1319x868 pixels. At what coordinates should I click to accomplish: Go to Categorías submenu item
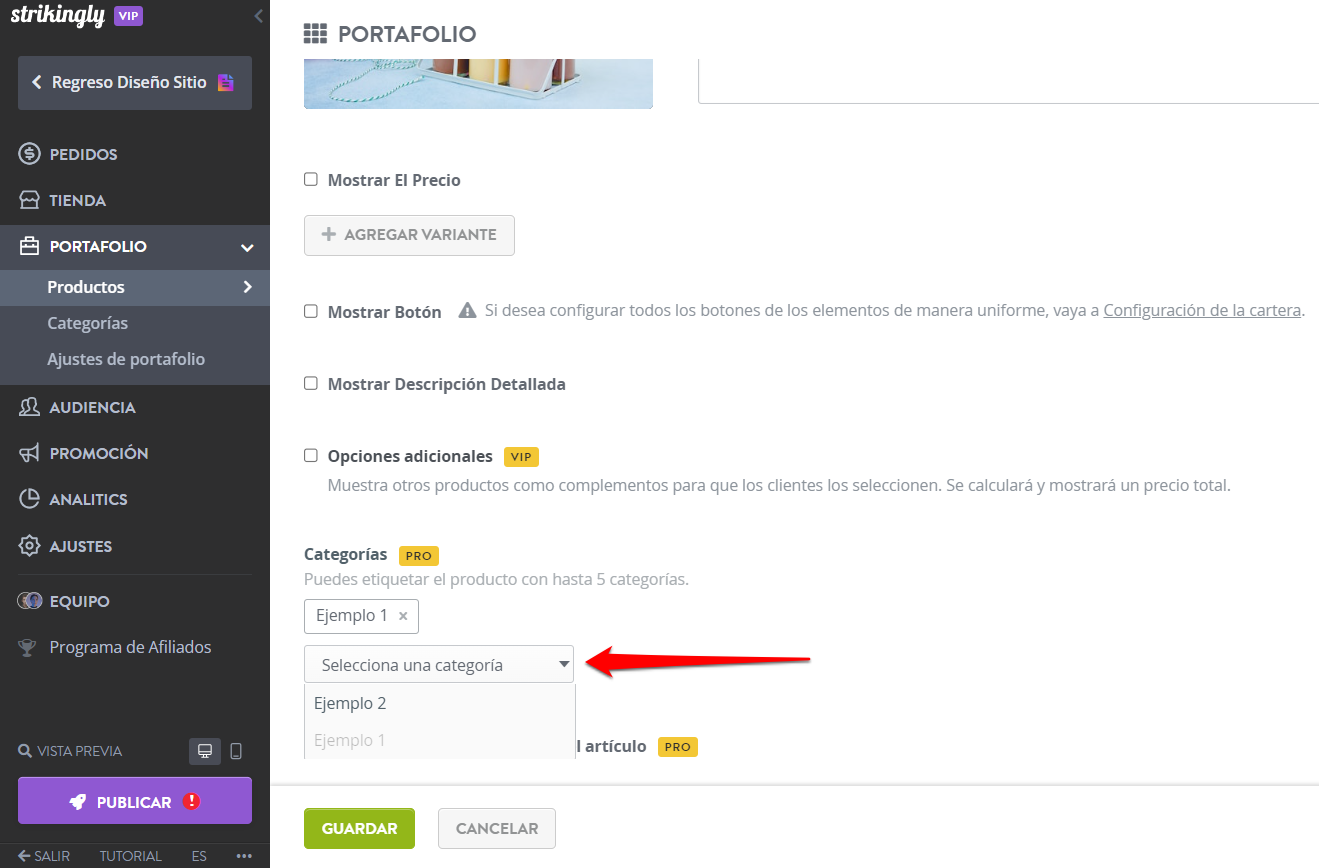(88, 323)
